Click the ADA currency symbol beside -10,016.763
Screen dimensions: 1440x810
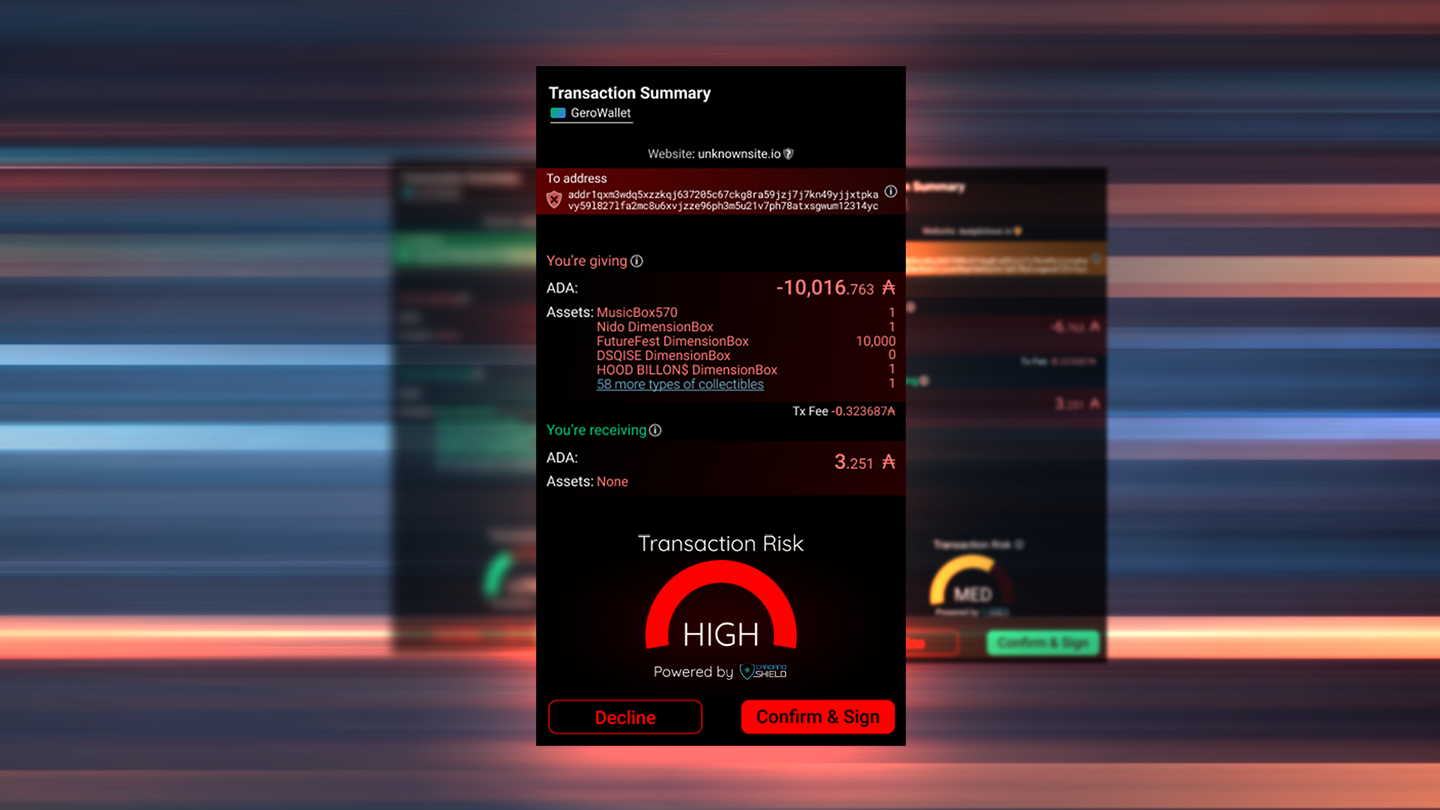(888, 288)
